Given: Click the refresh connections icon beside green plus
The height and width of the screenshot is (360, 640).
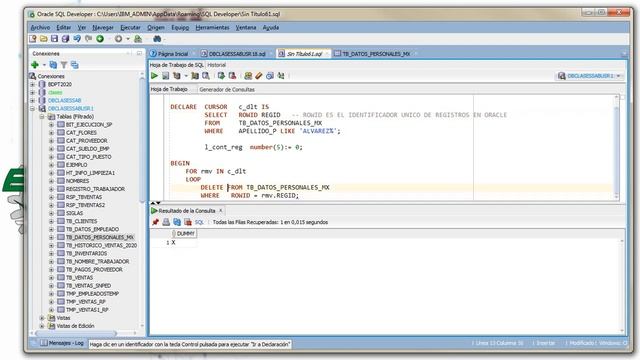Looking at the screenshot, I should coord(53,64).
